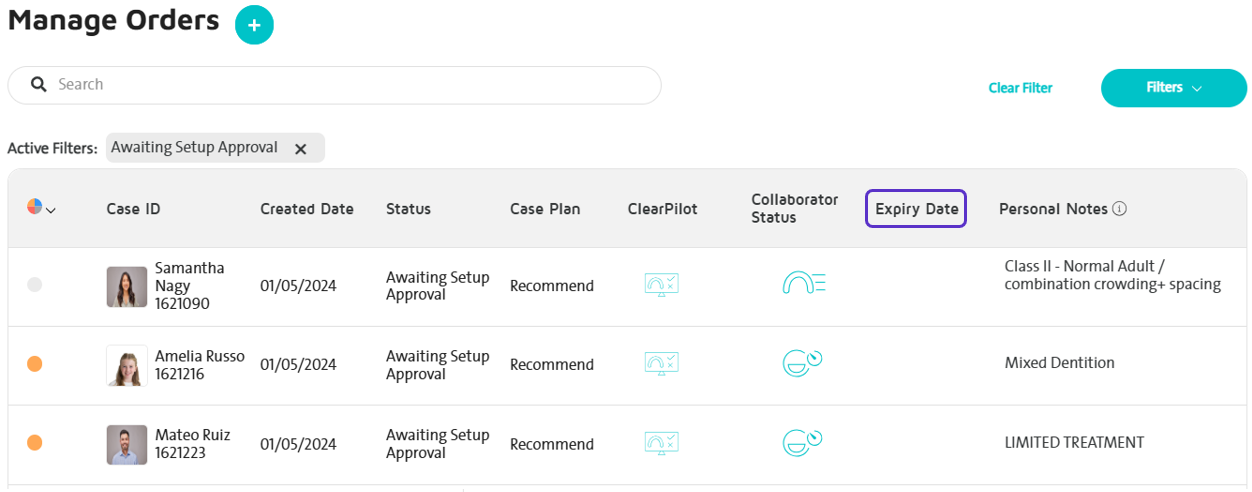Open Samantha Nagy's profile photo thumbnail

click(x=127, y=287)
